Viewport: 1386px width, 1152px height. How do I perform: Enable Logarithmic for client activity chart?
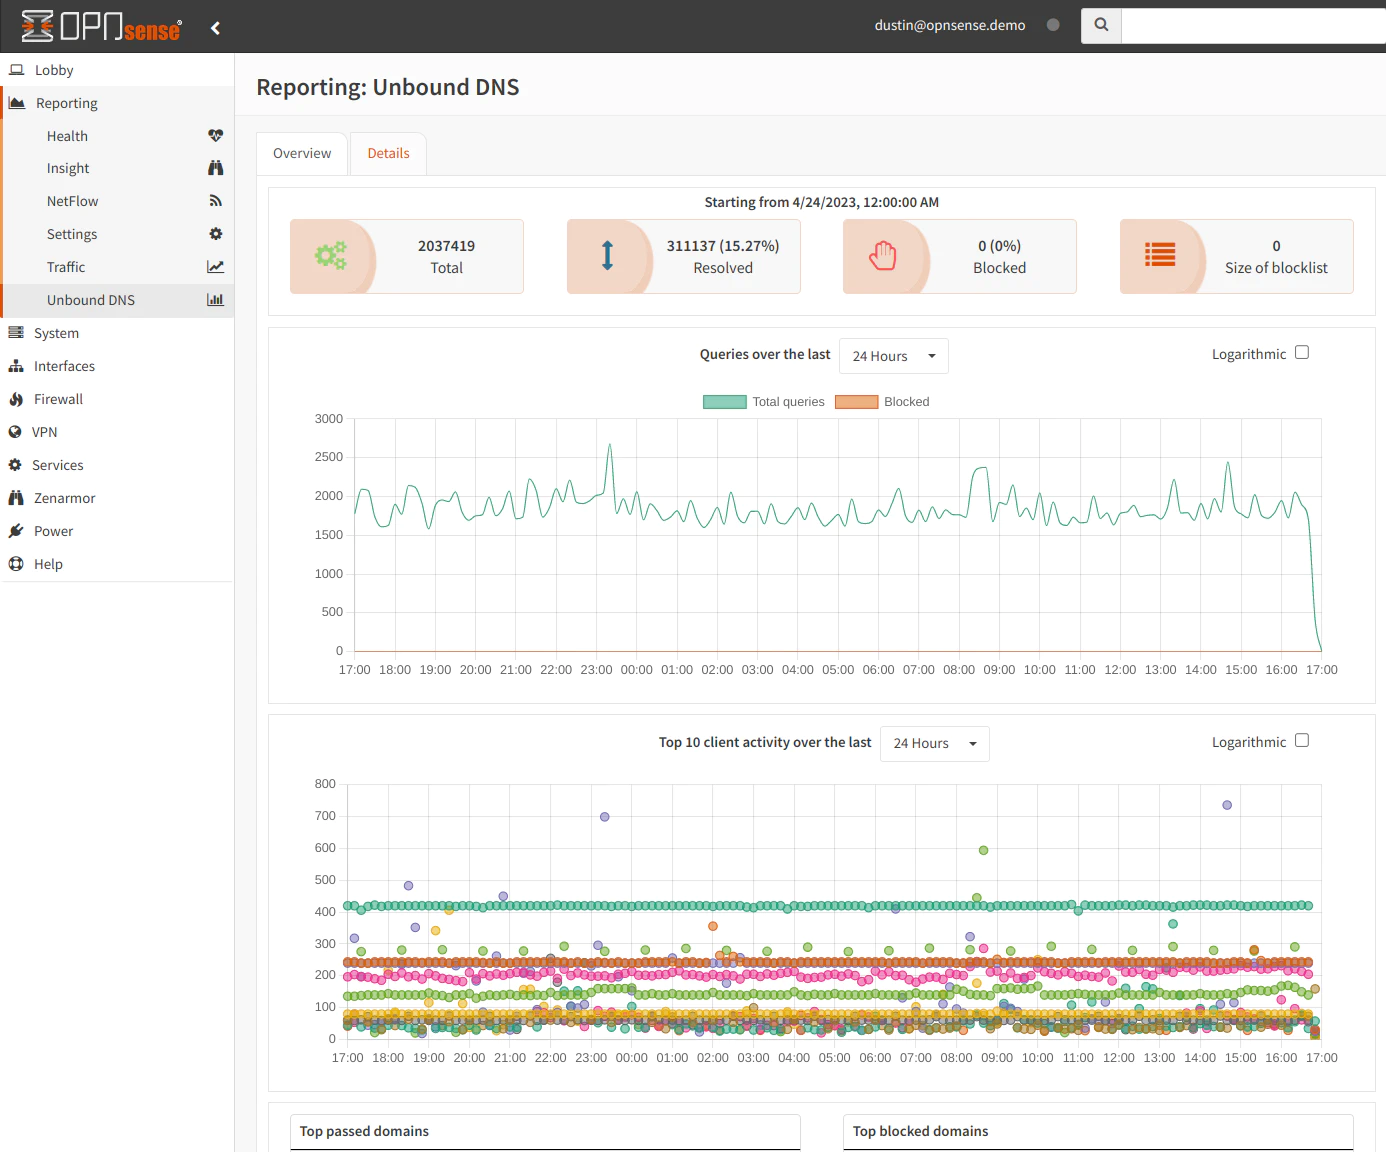(1301, 741)
